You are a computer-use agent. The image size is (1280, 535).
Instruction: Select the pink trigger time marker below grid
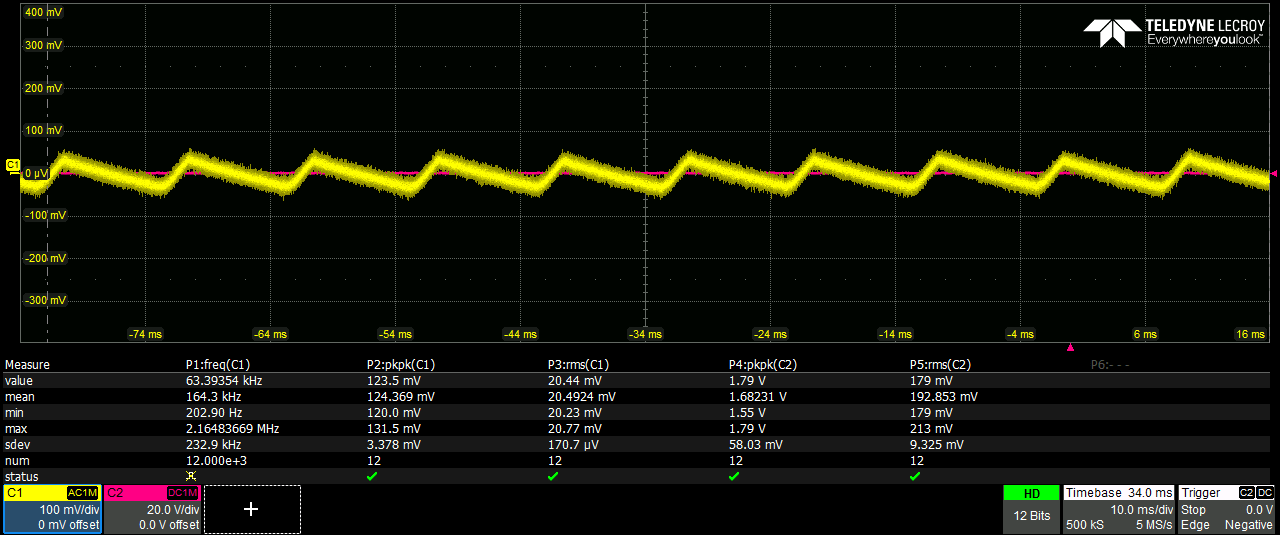(x=1070, y=348)
